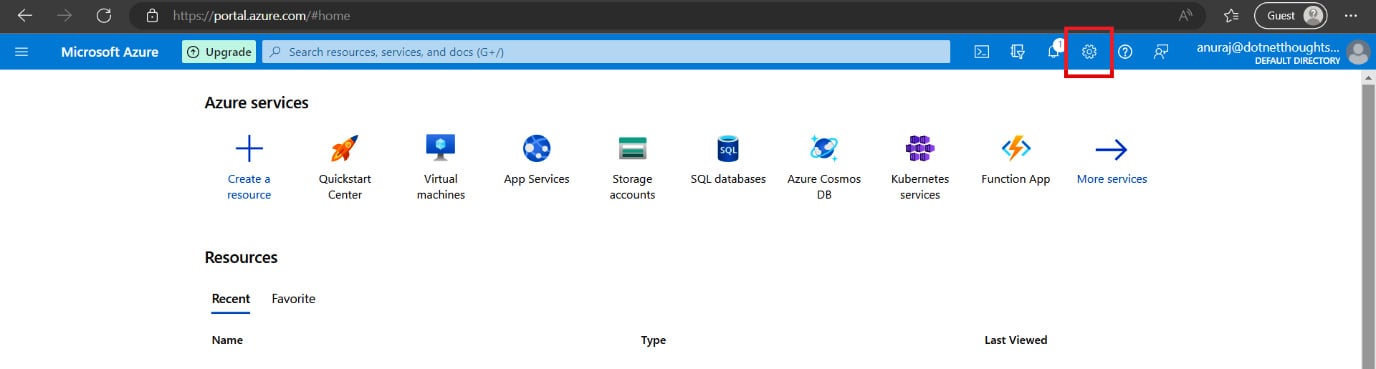Screen dimensions: 1376x369
Task: View site information lock icon
Action: click(152, 16)
